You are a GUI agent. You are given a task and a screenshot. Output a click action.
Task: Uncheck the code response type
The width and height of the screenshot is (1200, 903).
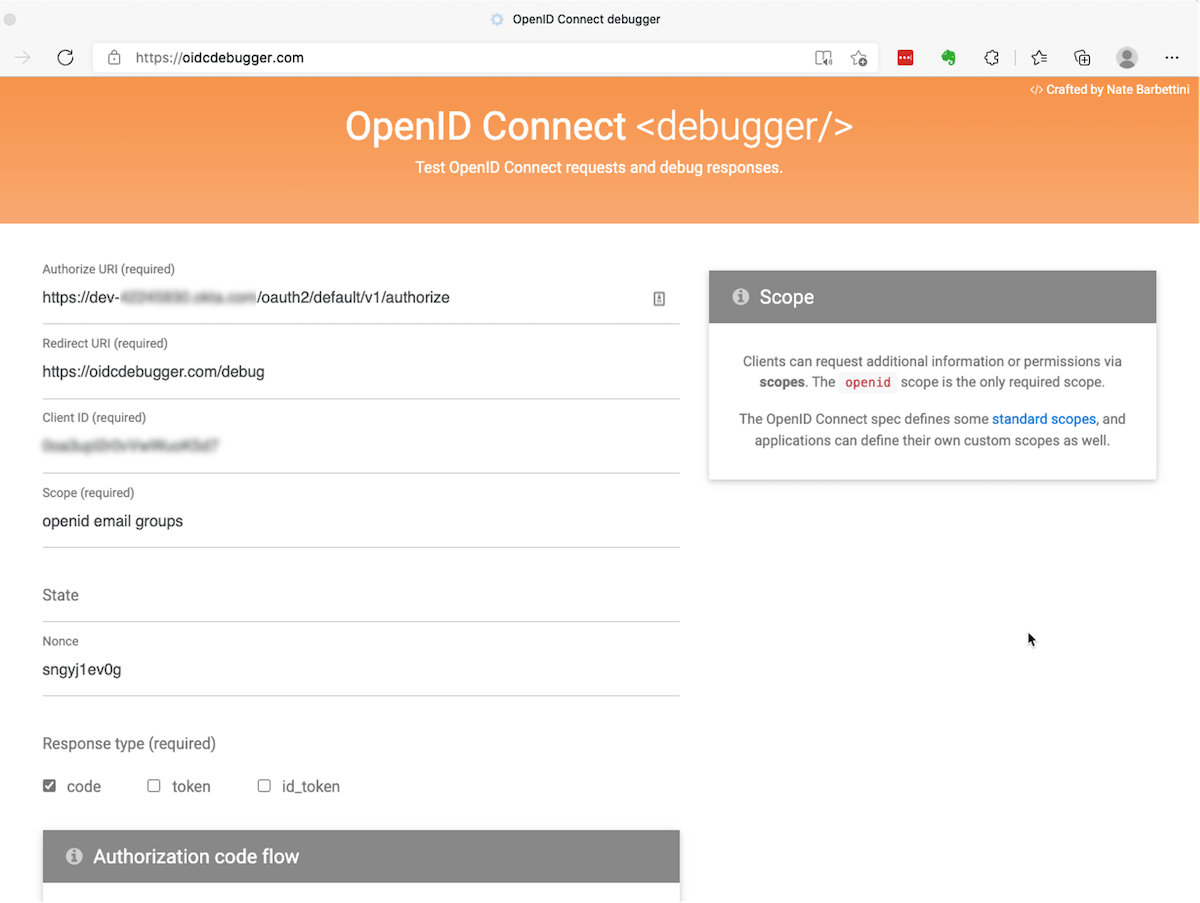49,786
